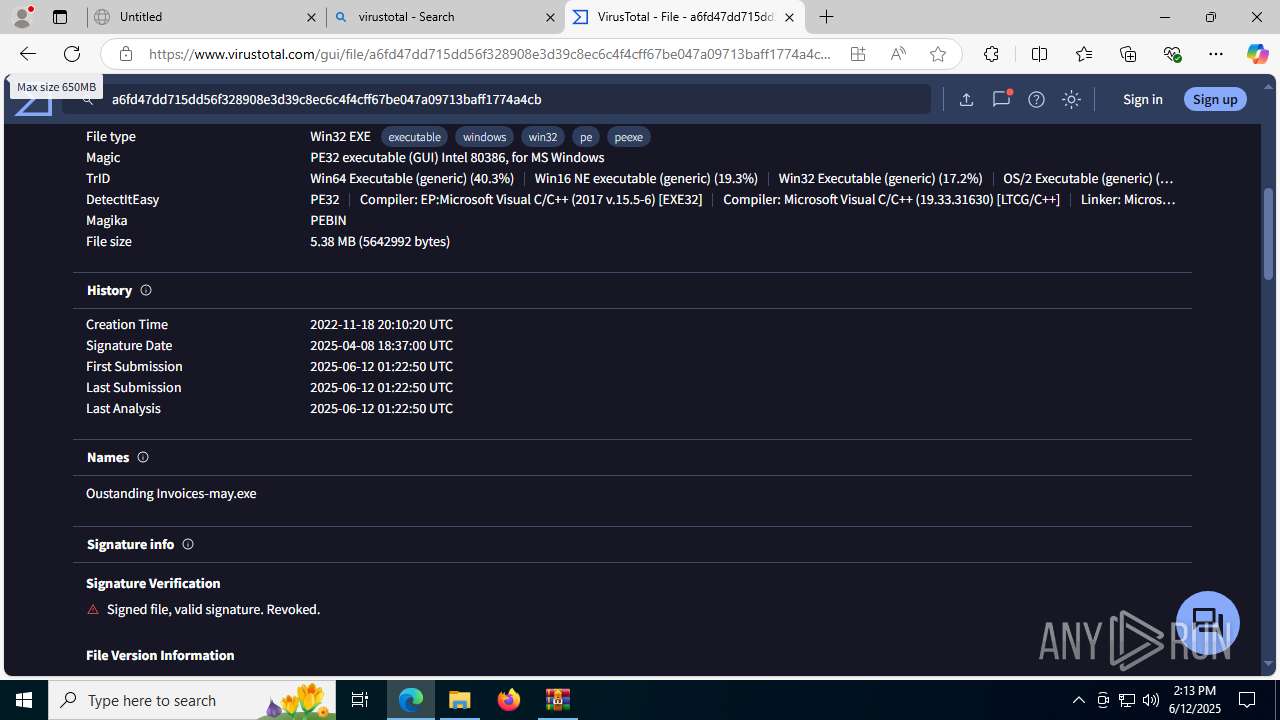
Task: Click the 'Win64 Executable (generic) (40.3%)' TrID entry
Action: 412,178
